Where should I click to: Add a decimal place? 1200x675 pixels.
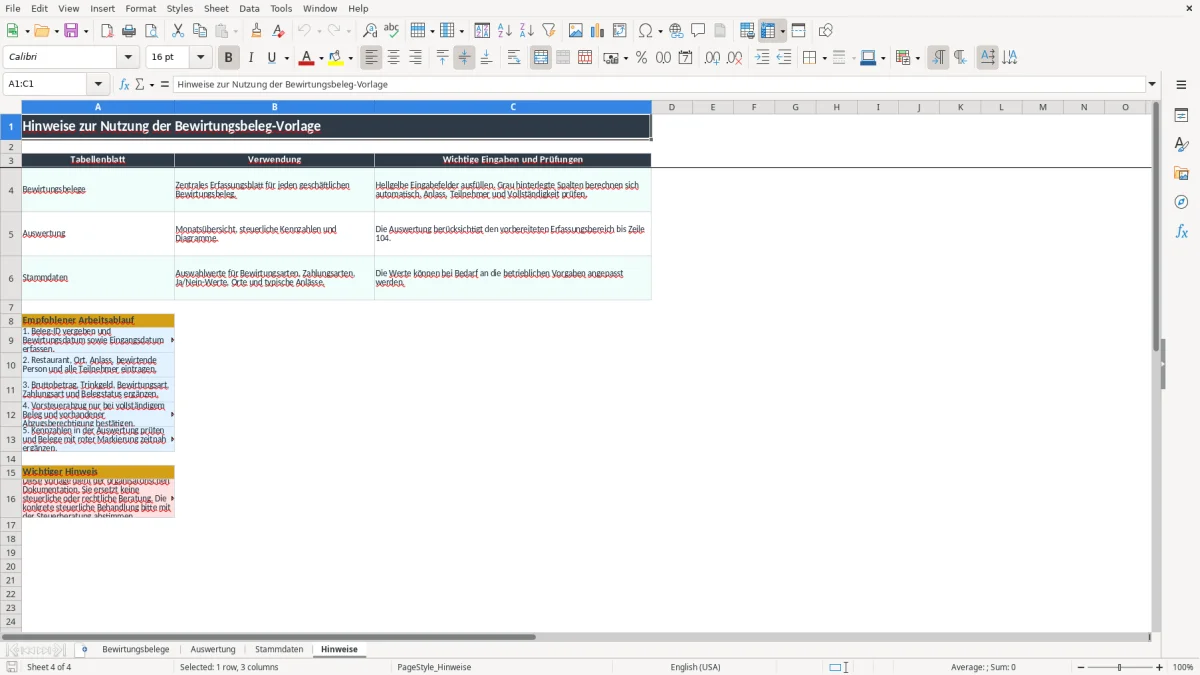click(x=713, y=58)
